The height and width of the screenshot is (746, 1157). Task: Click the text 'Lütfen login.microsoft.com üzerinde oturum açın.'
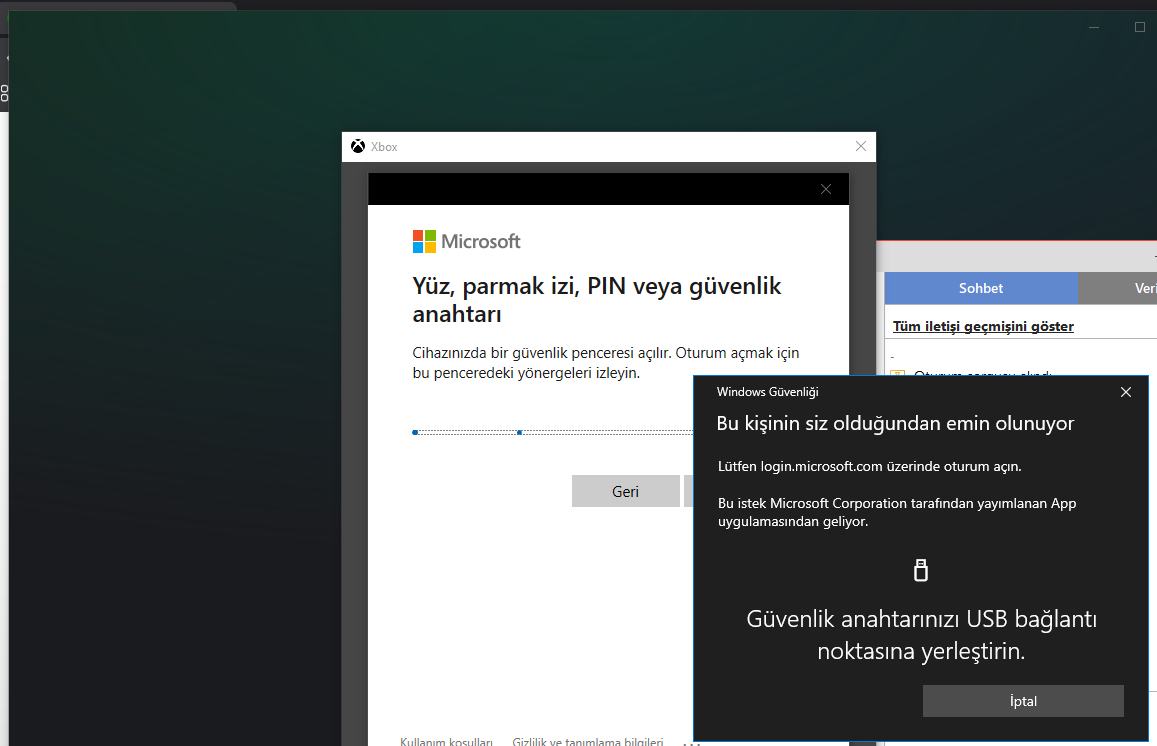869,466
